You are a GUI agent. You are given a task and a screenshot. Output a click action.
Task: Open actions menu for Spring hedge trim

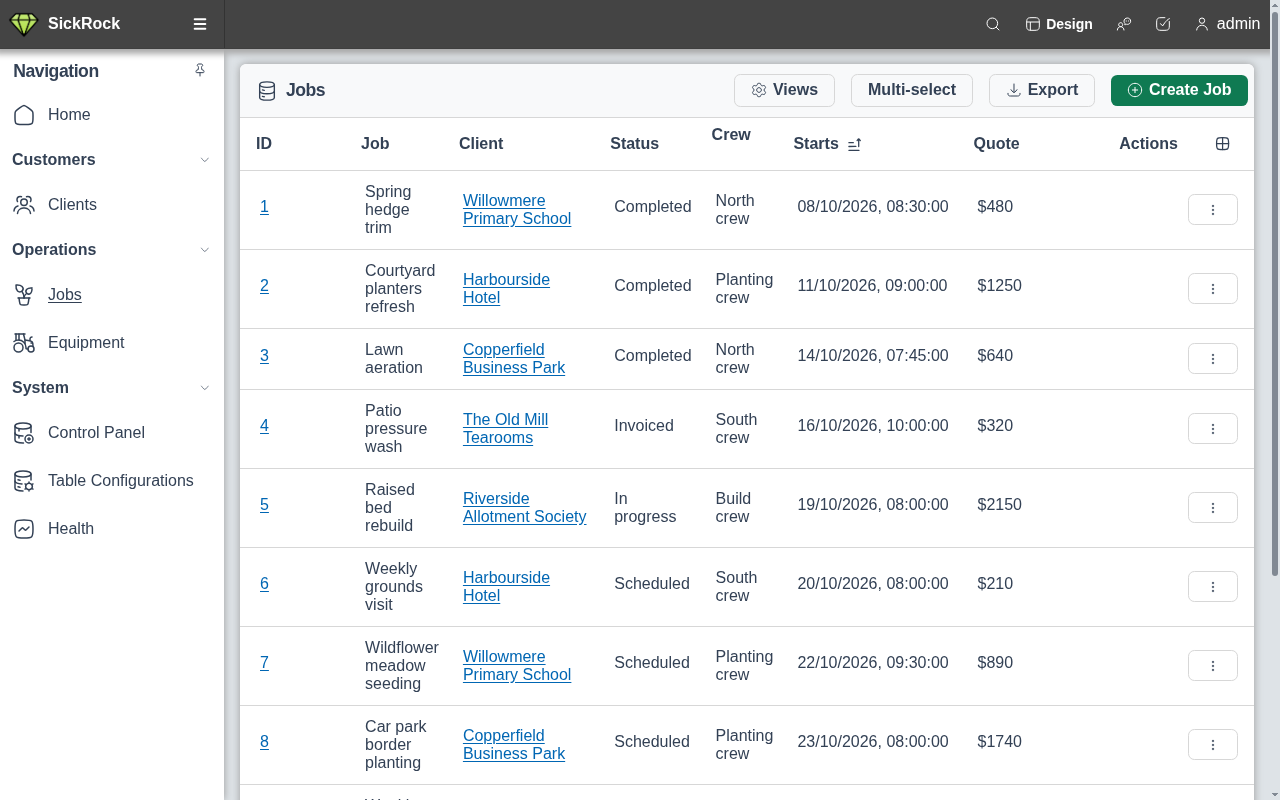[x=1213, y=210]
